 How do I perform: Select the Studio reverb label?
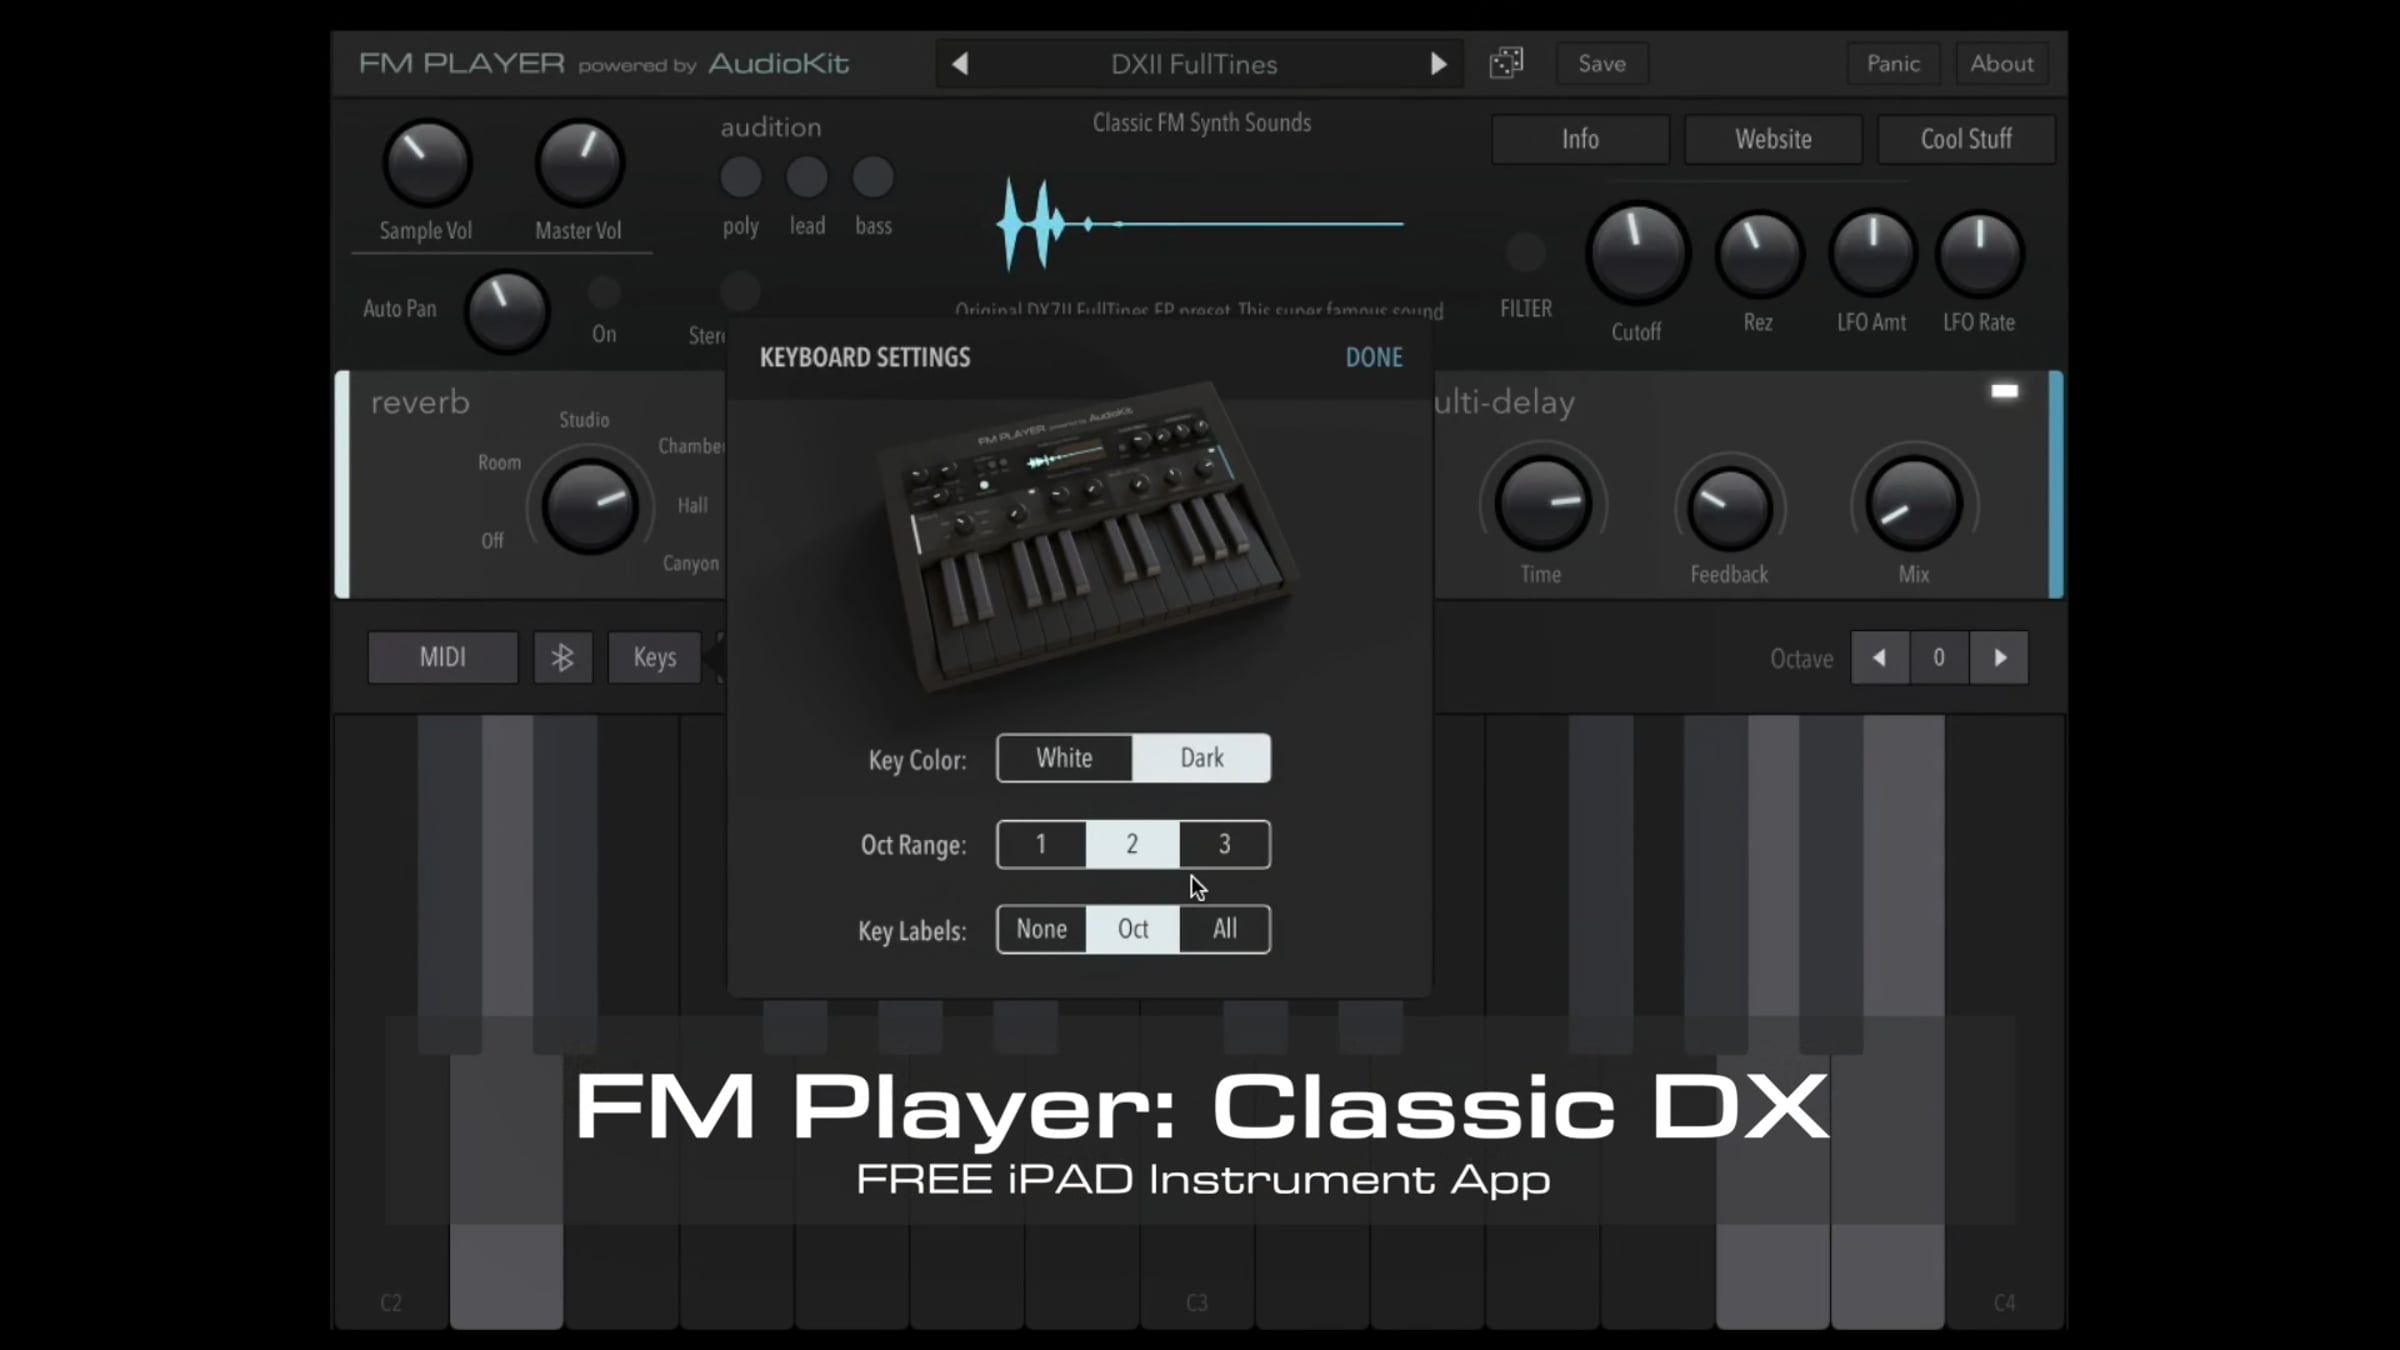pyautogui.click(x=584, y=420)
